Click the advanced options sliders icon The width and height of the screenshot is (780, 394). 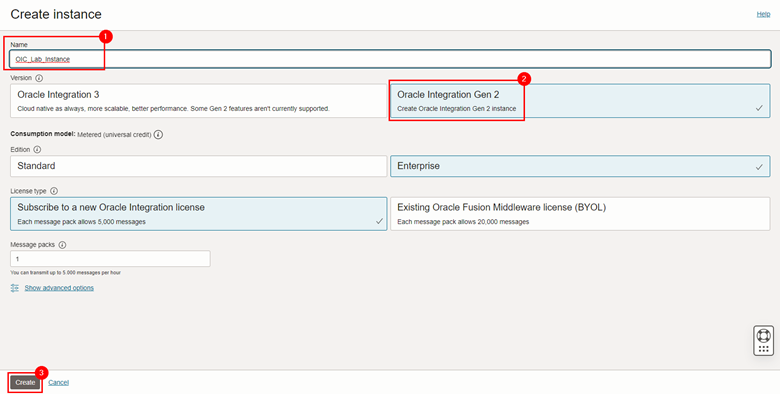[x=14, y=288]
